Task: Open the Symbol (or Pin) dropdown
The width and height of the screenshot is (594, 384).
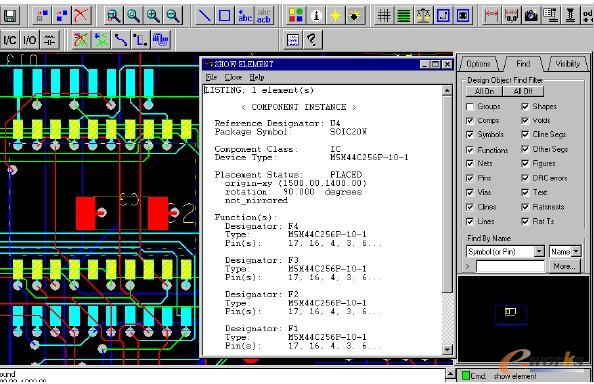Action: tap(539, 251)
